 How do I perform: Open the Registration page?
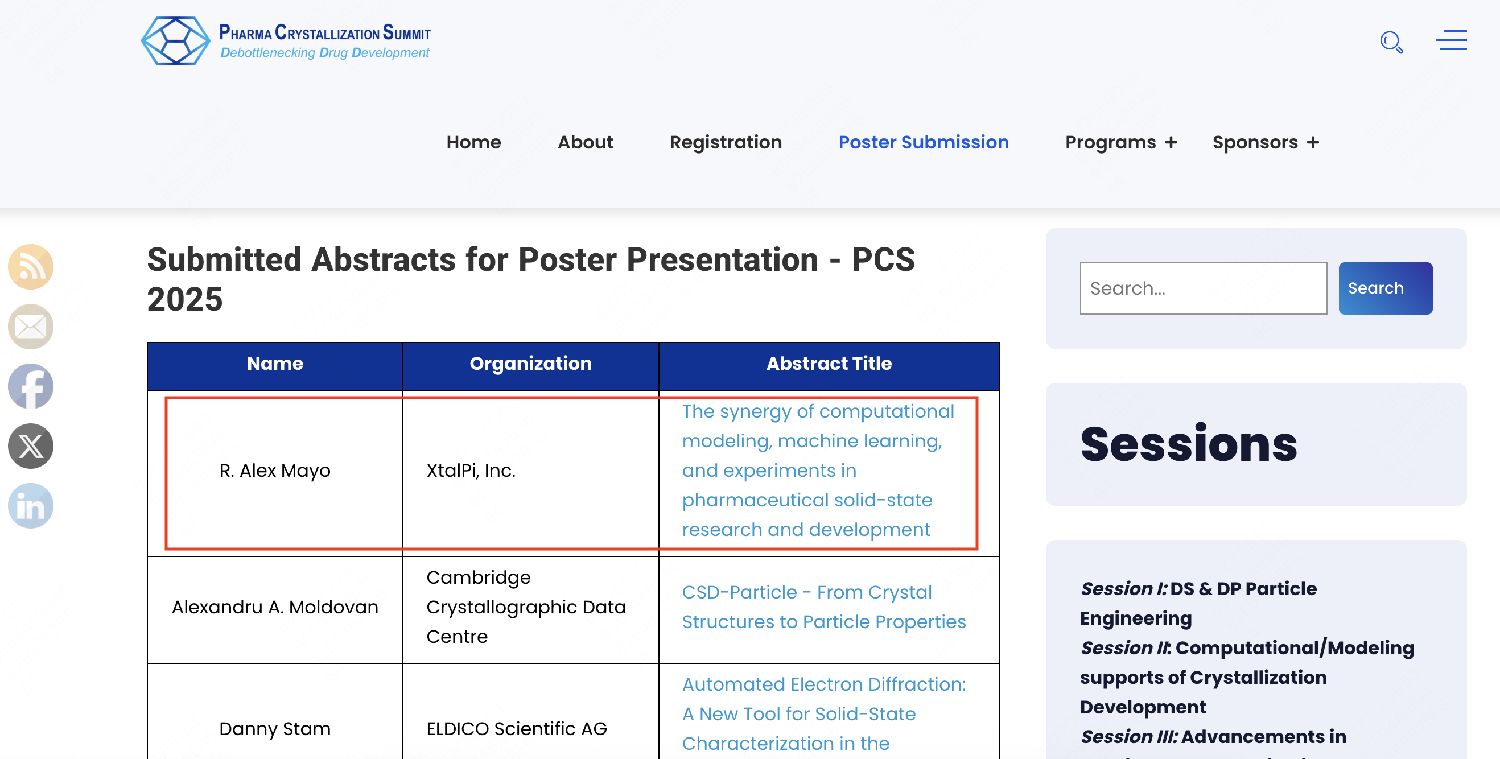coord(726,142)
